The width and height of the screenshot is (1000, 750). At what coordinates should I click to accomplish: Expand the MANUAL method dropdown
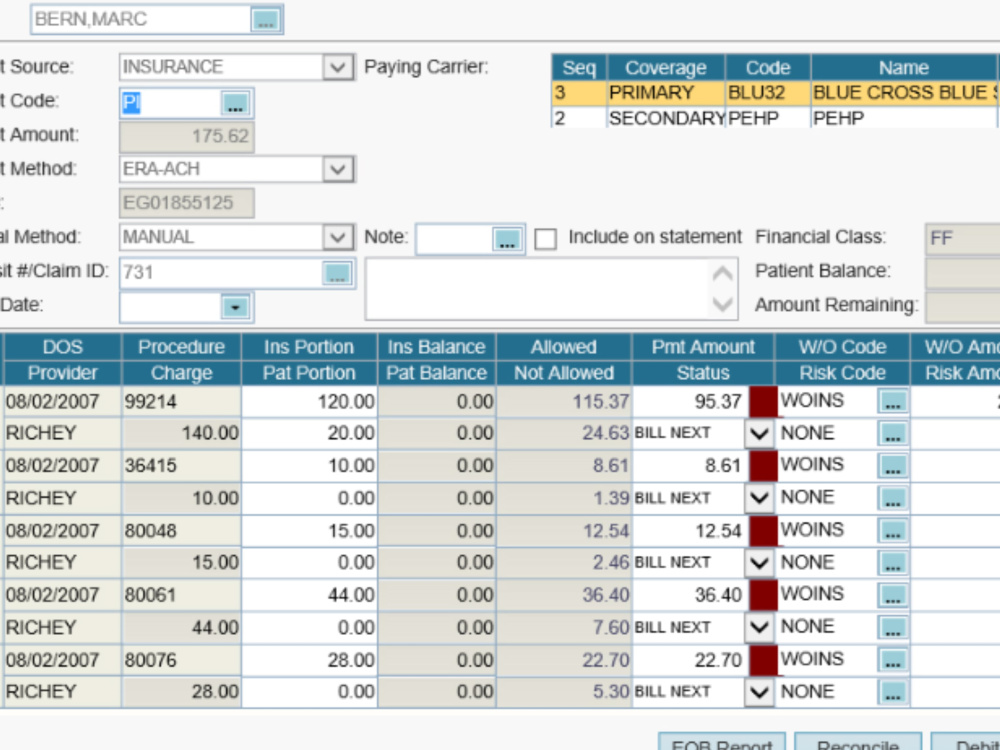point(338,238)
